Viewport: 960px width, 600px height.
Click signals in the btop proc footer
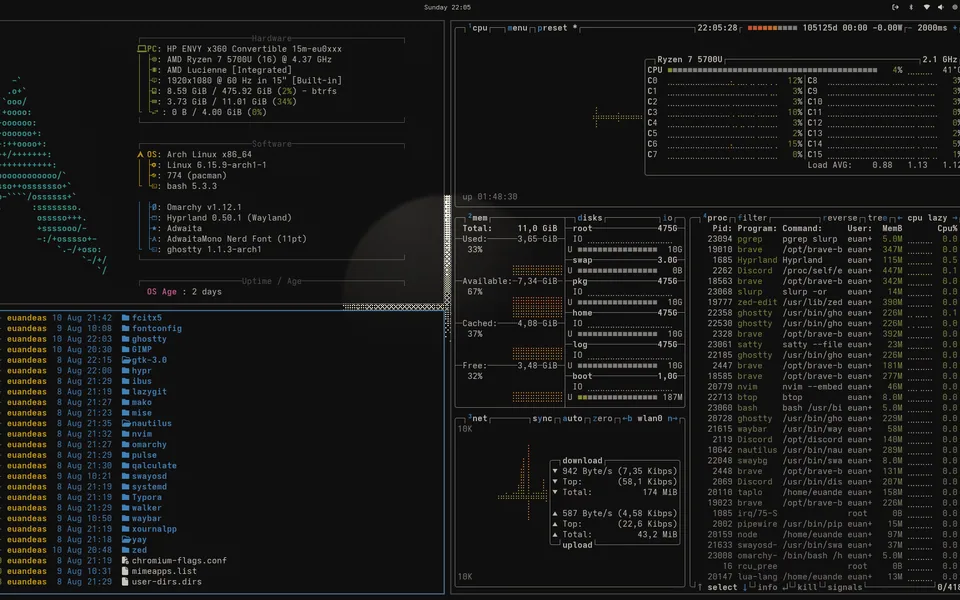pos(844,587)
